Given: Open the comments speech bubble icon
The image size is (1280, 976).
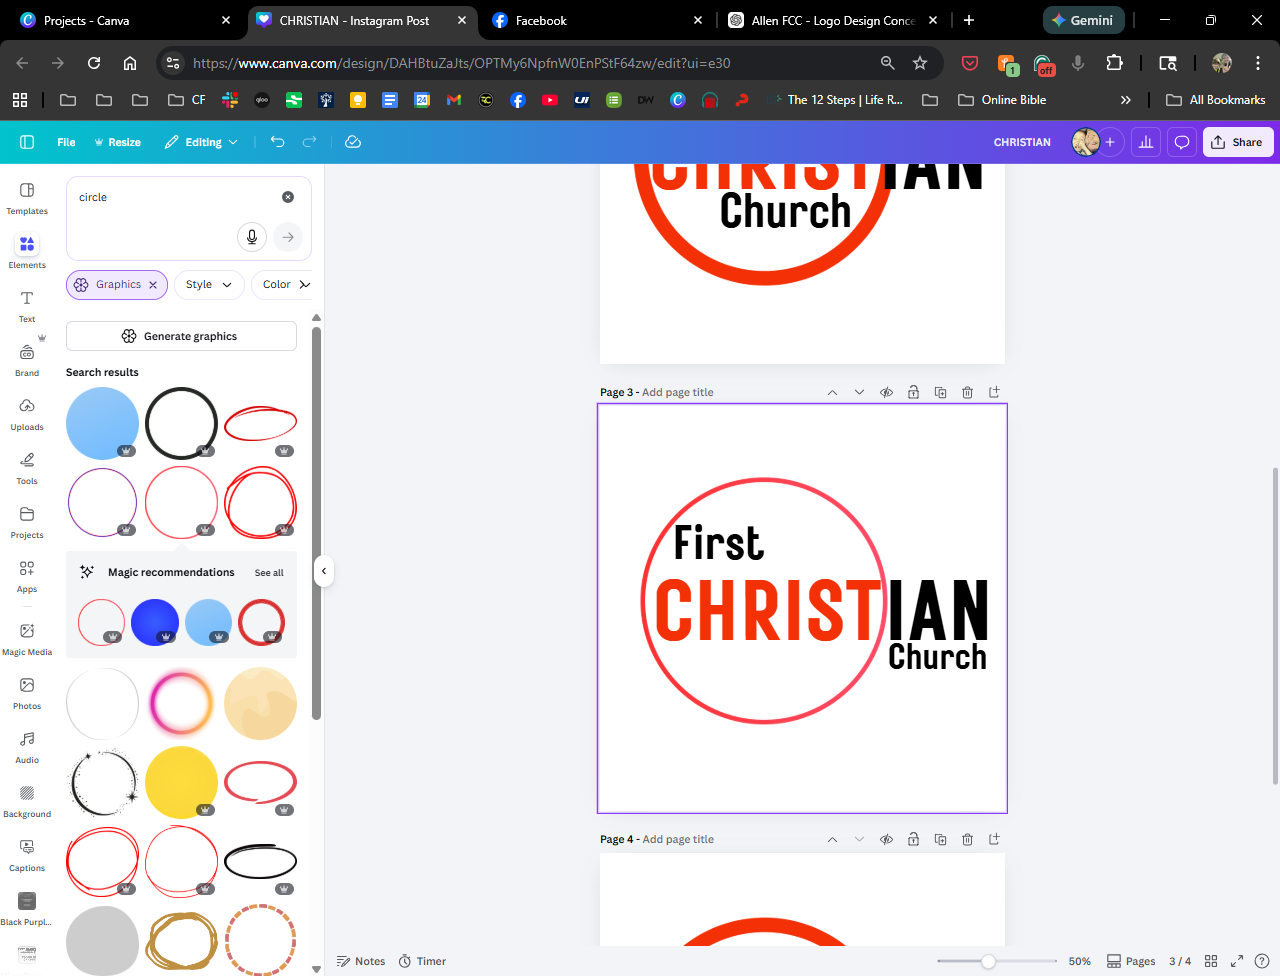Looking at the screenshot, I should [1181, 142].
